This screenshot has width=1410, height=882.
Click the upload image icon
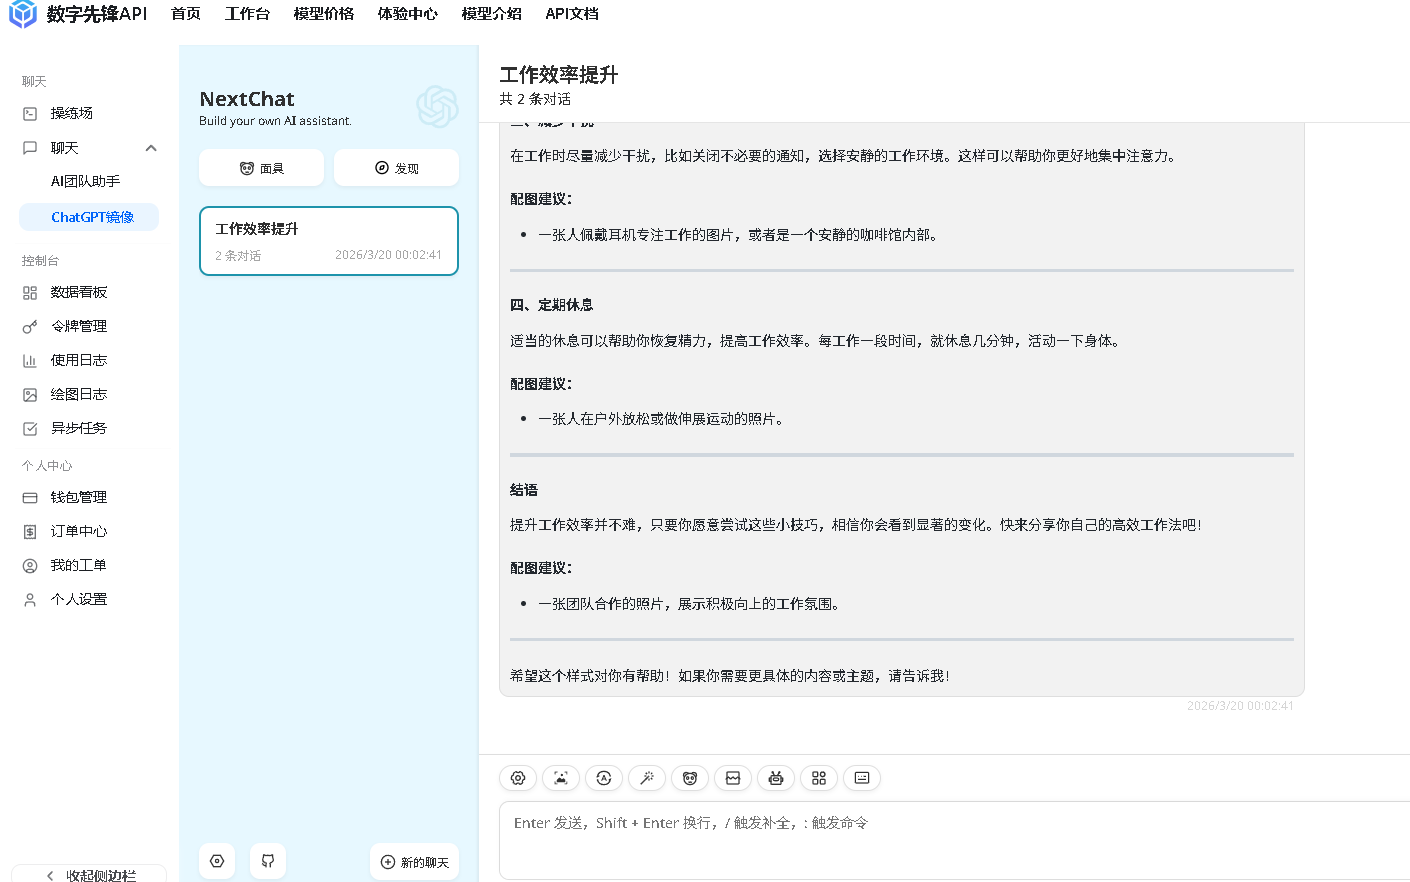(561, 778)
